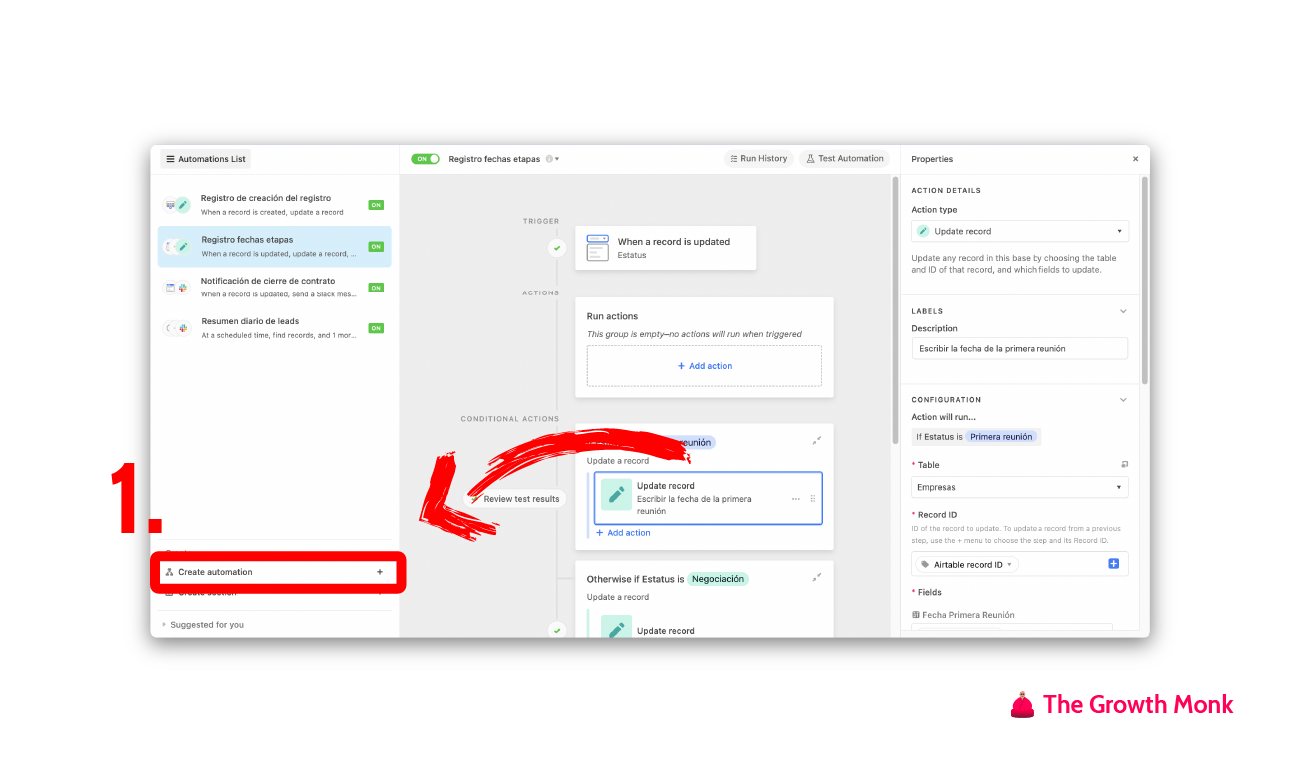Select Registro de creación del registro automation

click(274, 205)
